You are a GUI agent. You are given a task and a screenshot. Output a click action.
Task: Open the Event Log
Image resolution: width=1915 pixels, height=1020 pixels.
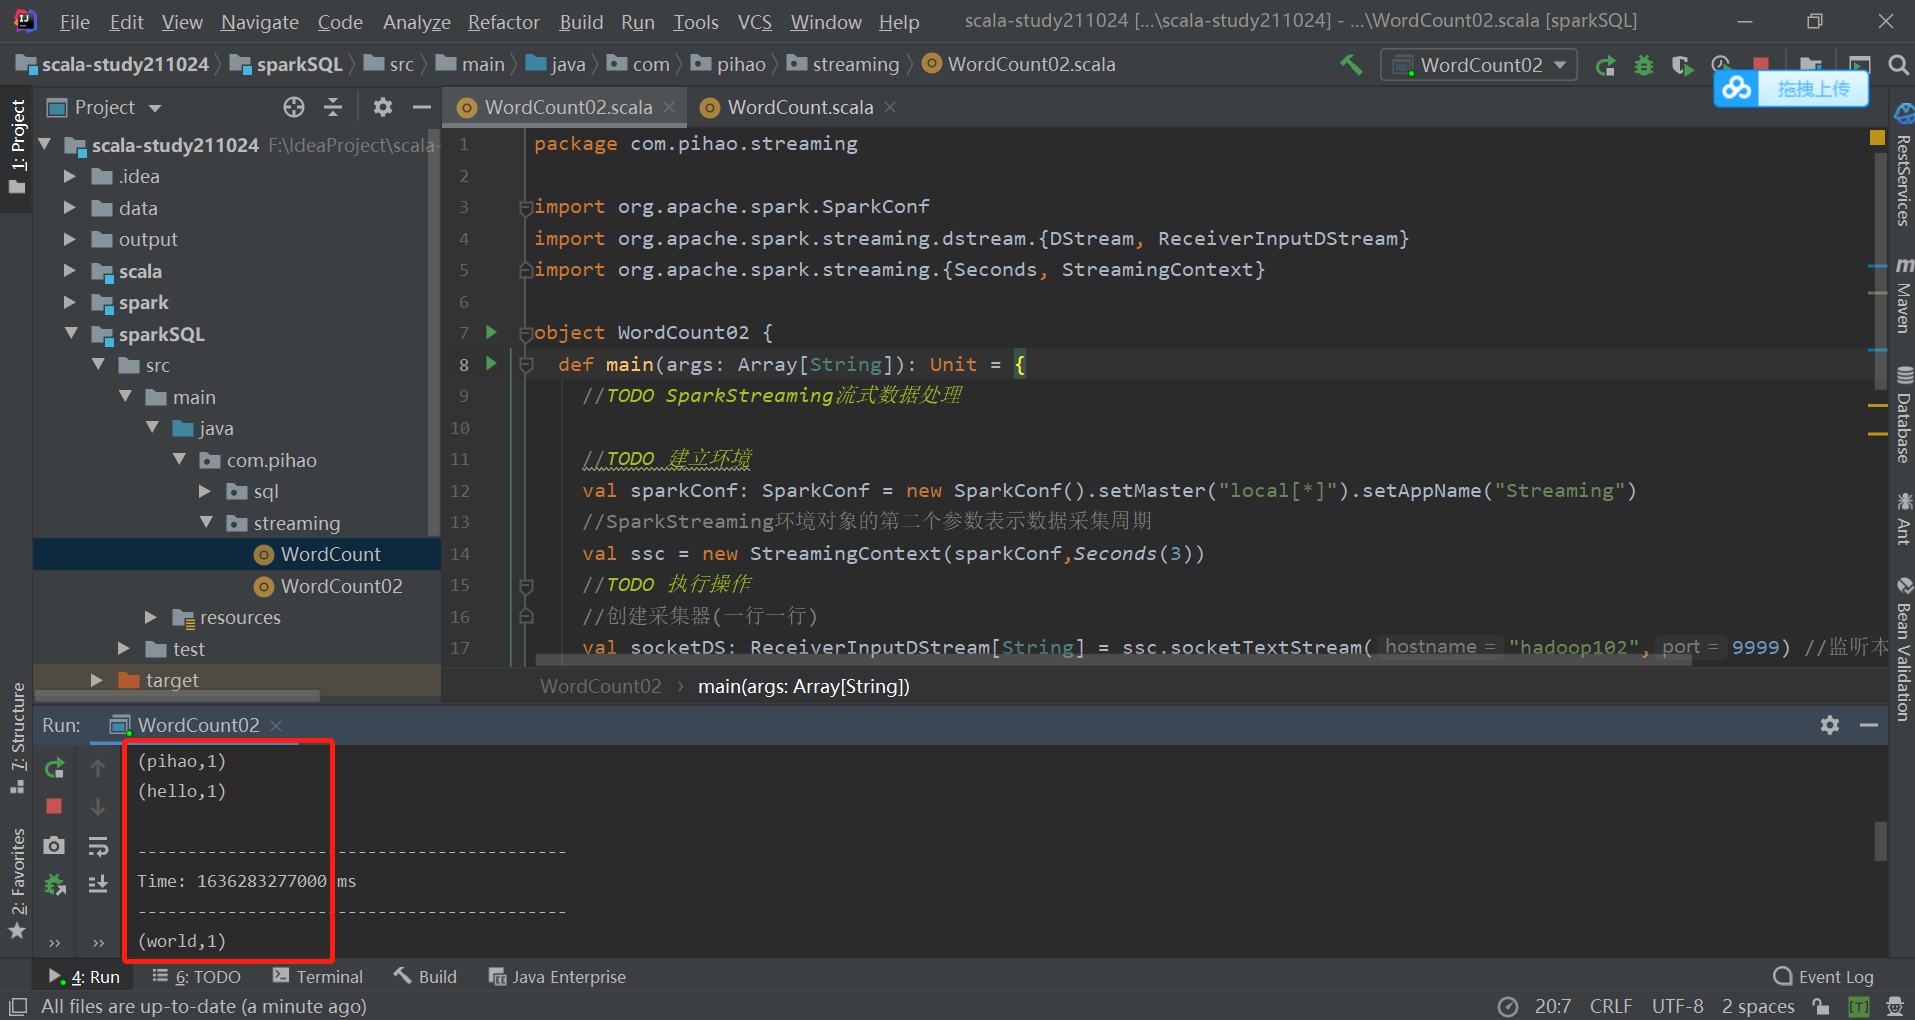click(1824, 977)
